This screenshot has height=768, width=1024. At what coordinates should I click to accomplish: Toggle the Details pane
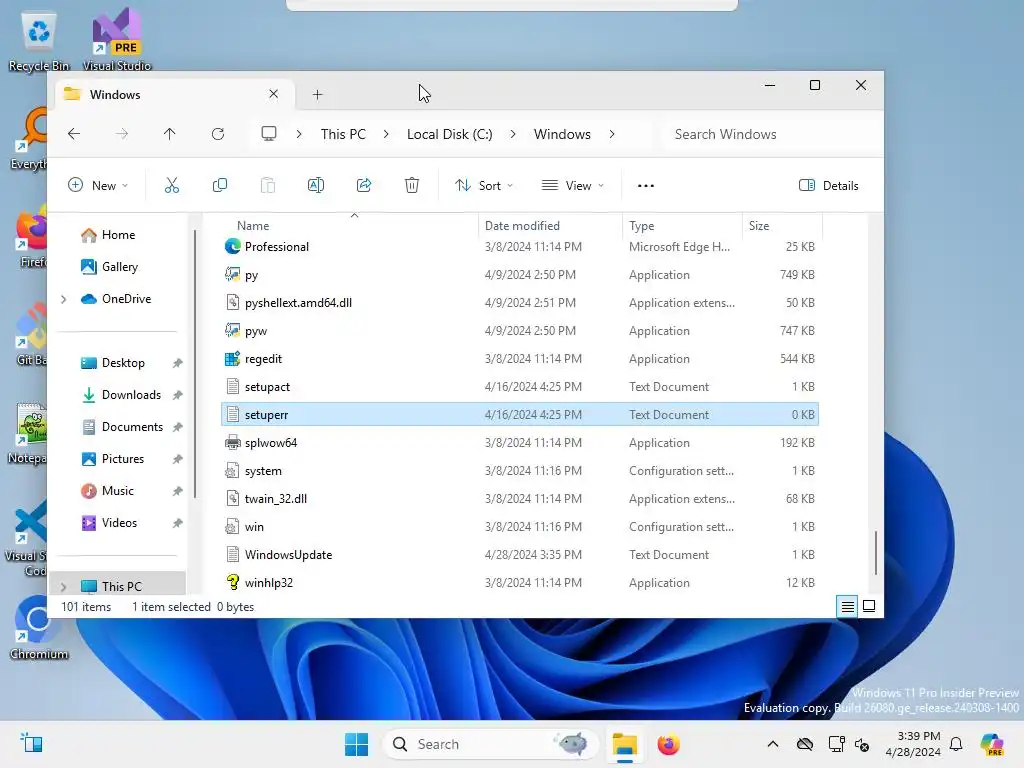tap(829, 185)
